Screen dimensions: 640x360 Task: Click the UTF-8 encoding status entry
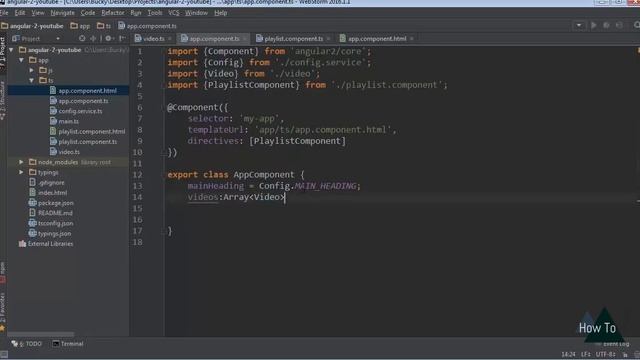click(605, 354)
